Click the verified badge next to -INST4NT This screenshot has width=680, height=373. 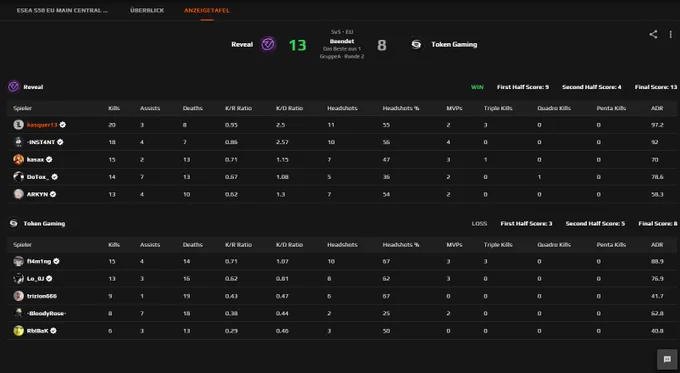tap(60, 142)
